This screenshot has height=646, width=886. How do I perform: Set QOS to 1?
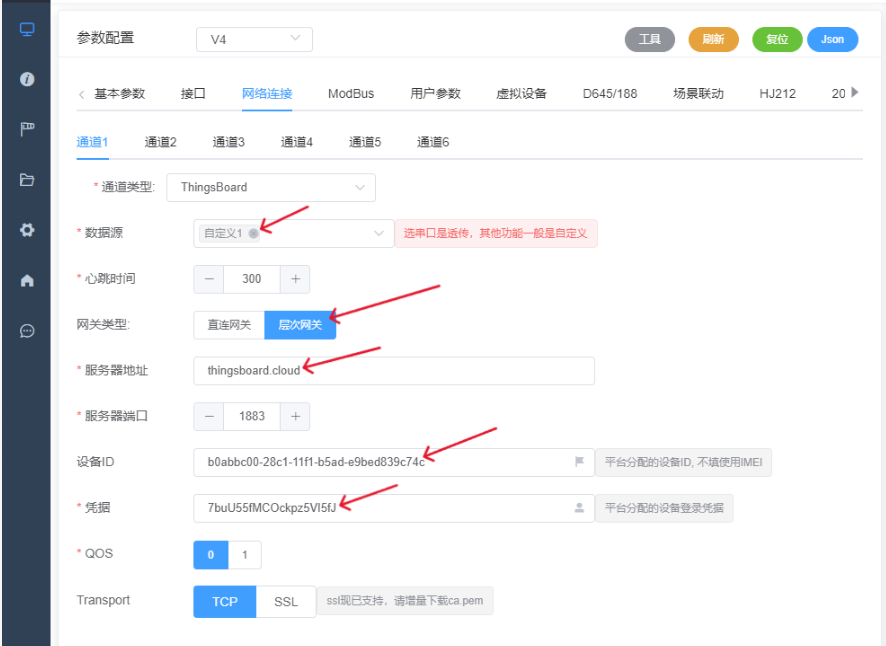point(245,554)
